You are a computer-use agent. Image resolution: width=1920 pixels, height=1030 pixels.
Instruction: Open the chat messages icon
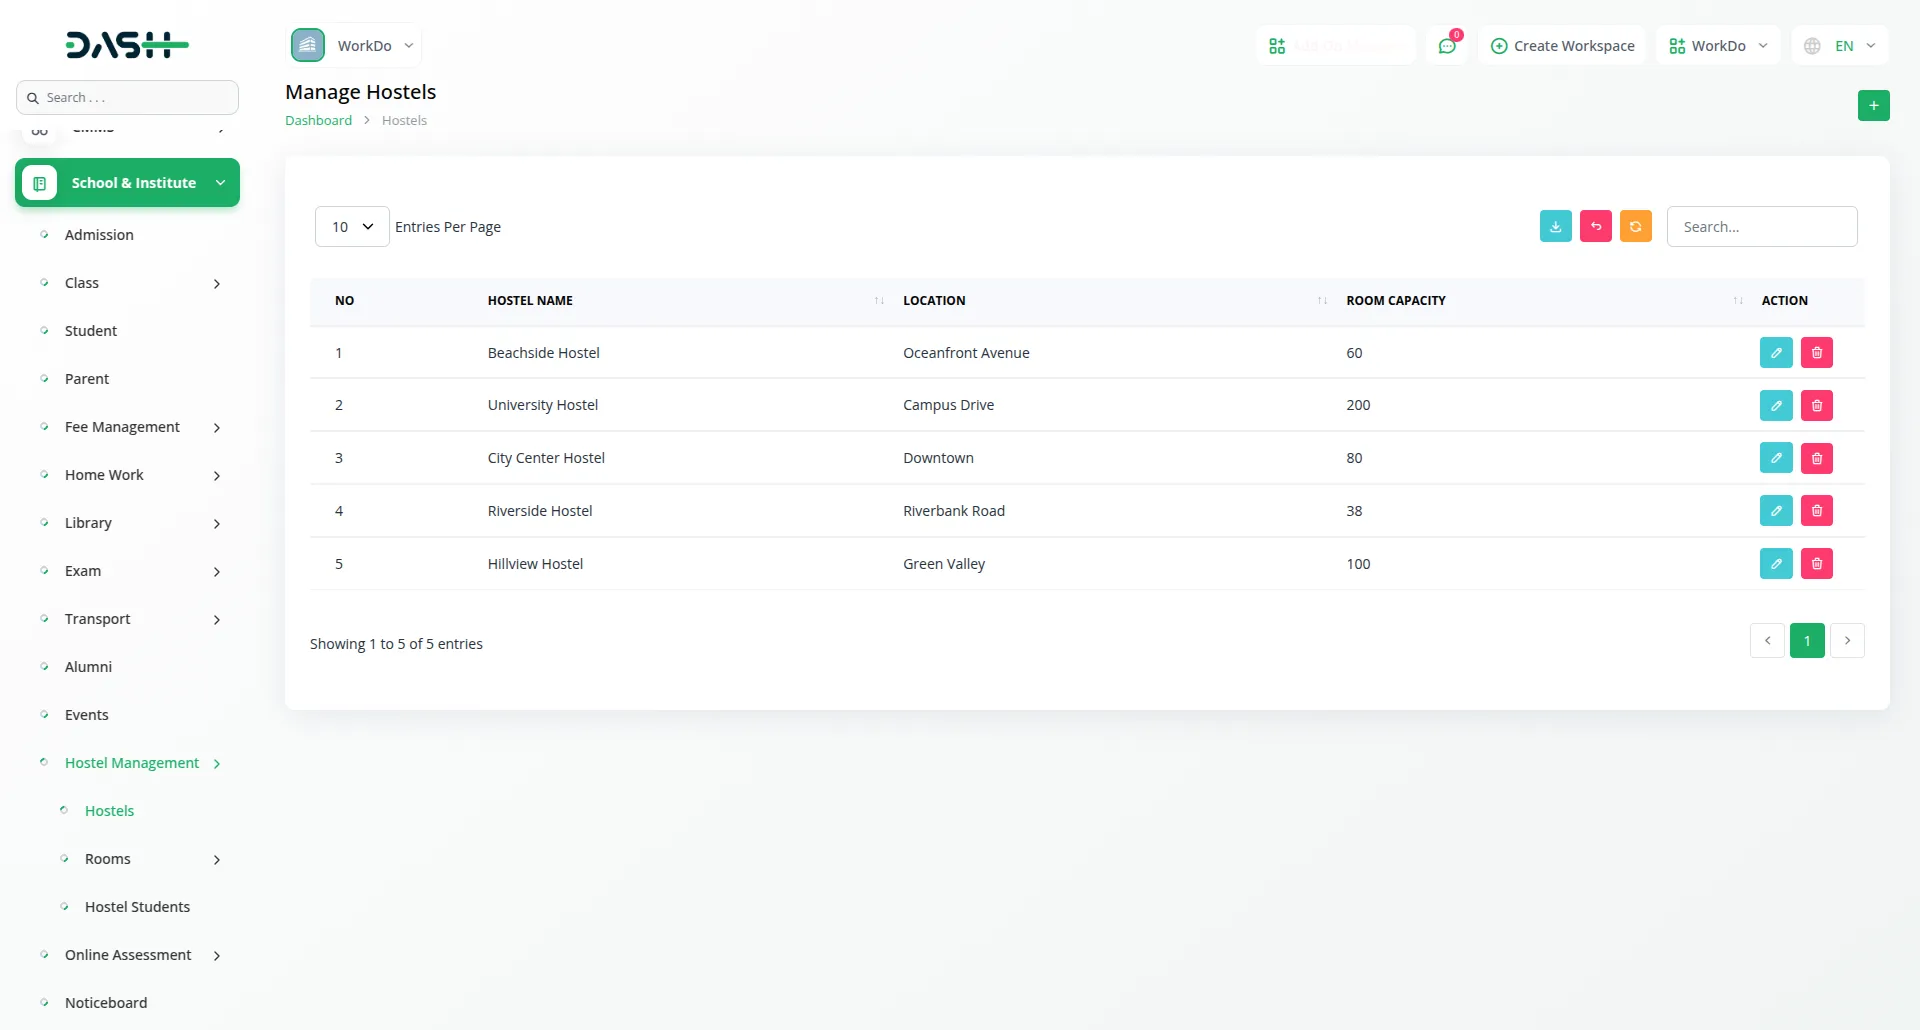point(1447,46)
